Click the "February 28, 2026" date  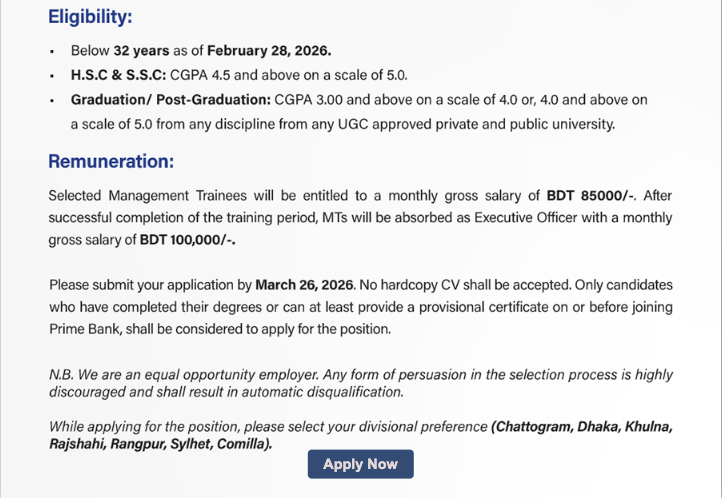268,50
